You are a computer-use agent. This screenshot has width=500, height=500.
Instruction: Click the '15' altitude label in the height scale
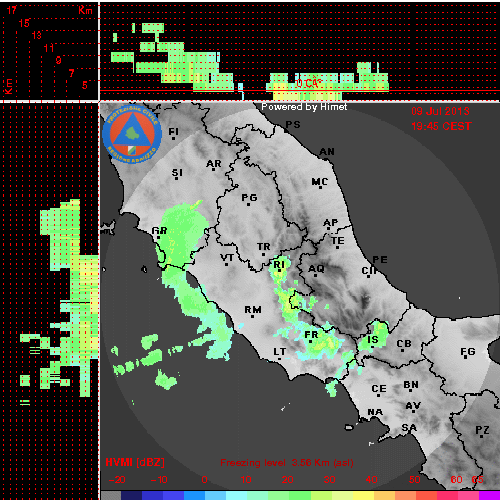pyautogui.click(x=24, y=23)
